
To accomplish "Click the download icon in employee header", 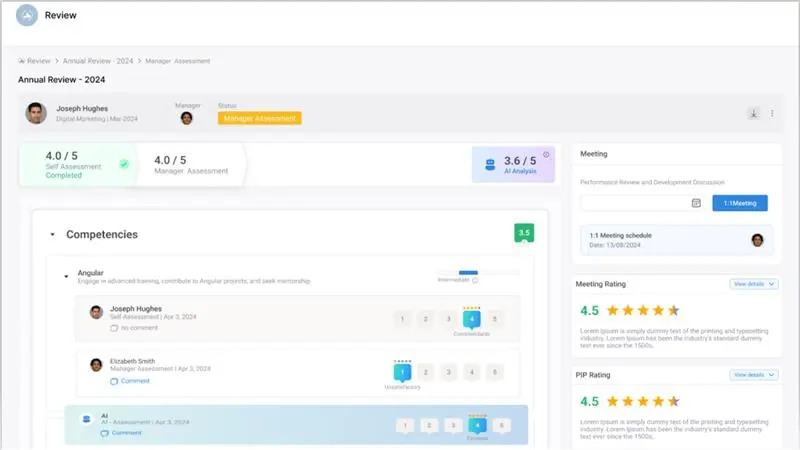I will click(x=753, y=113).
